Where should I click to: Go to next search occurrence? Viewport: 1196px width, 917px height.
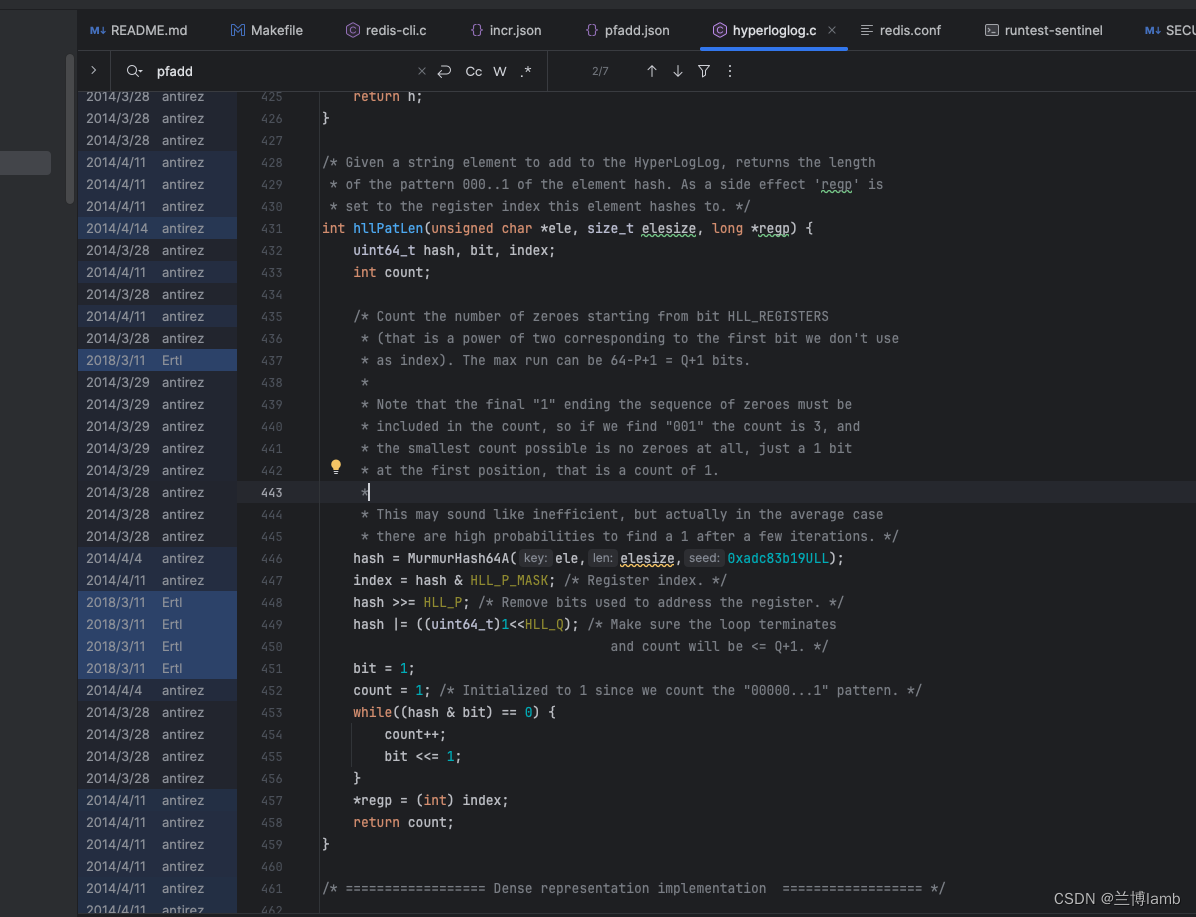point(677,71)
